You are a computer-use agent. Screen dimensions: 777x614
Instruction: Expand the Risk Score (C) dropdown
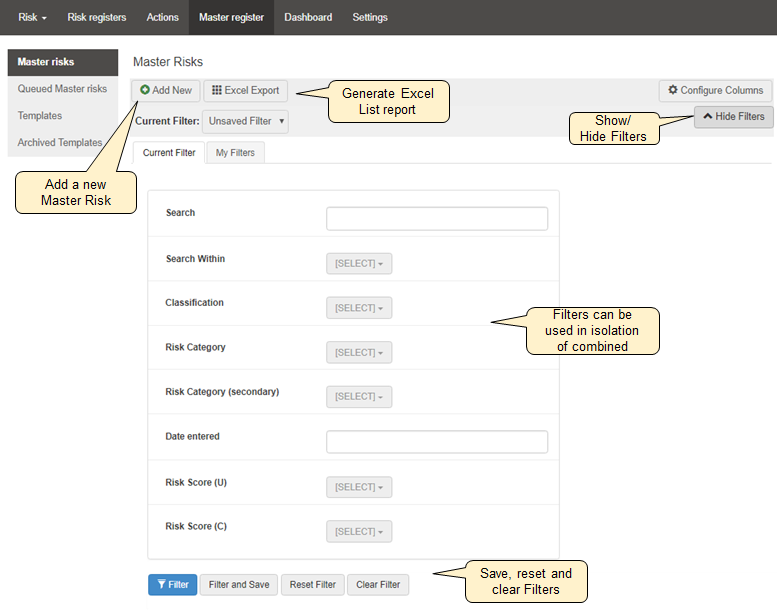pyautogui.click(x=359, y=531)
